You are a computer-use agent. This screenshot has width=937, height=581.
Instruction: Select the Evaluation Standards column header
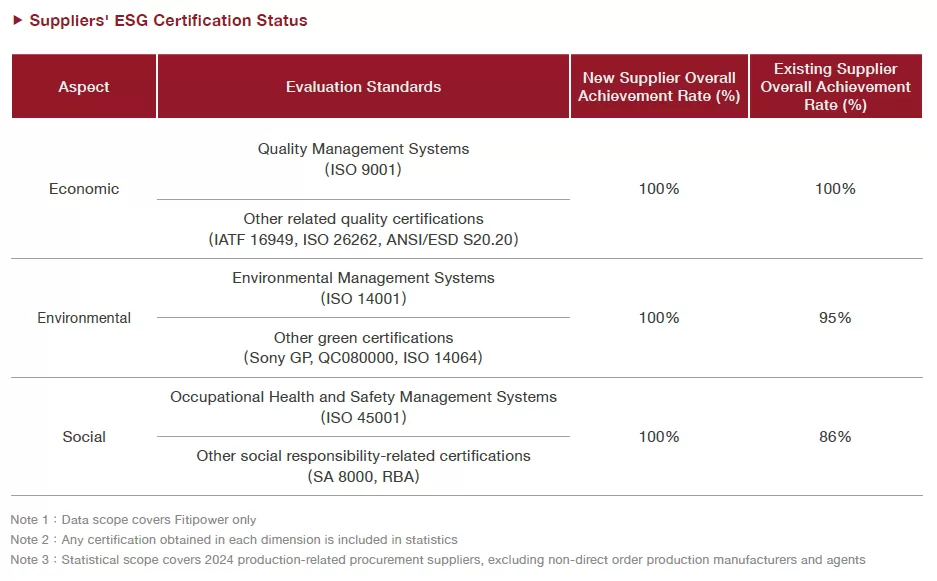(363, 87)
